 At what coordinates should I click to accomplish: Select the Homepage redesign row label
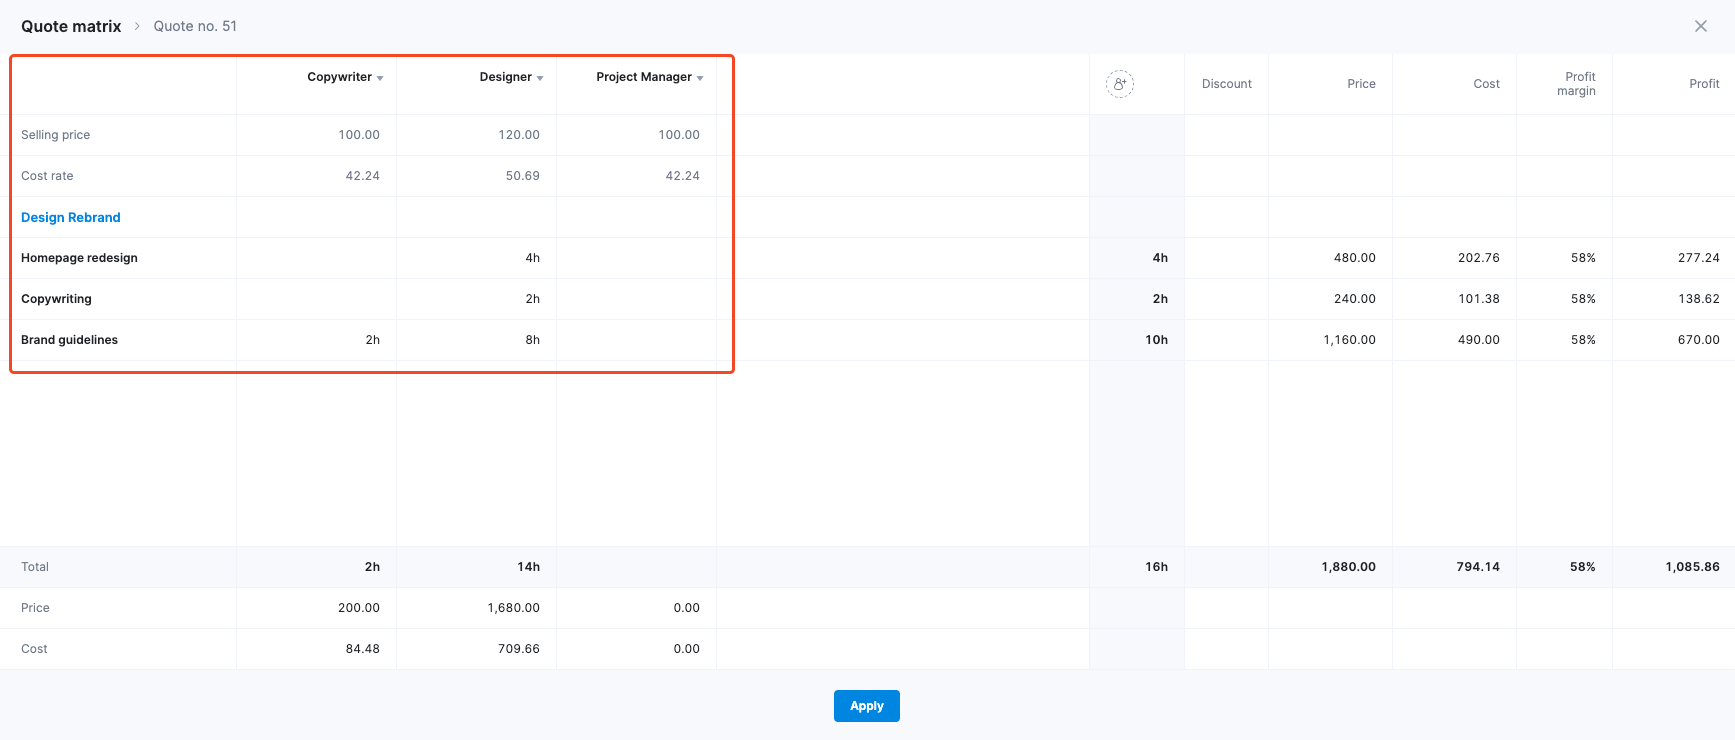[79, 258]
